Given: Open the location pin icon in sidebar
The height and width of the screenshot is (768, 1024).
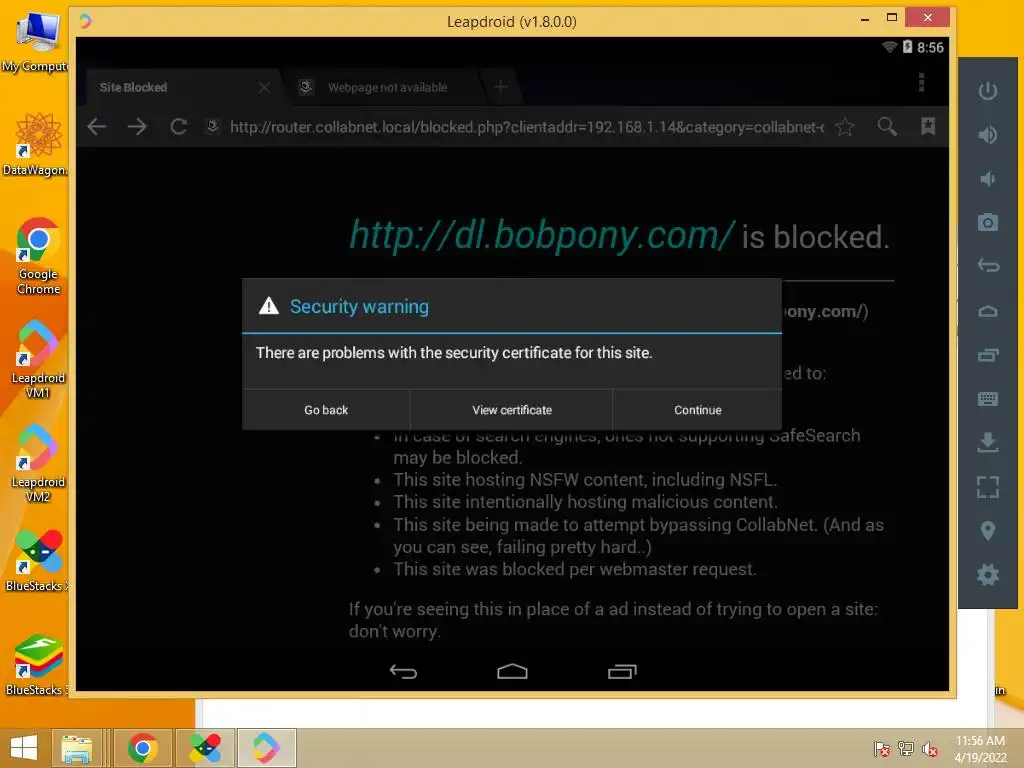Looking at the screenshot, I should 987,530.
